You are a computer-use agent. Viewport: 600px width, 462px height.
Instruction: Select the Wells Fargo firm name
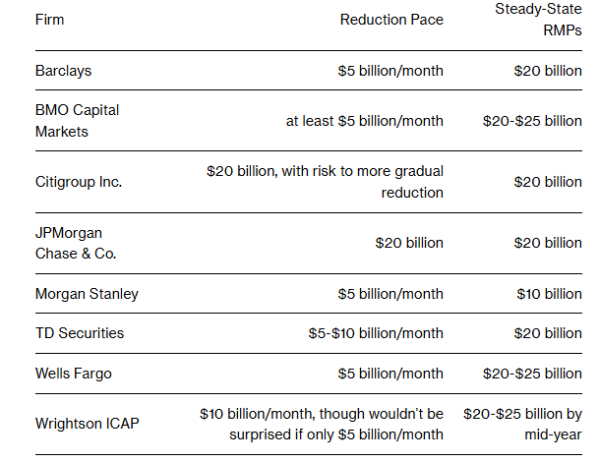(73, 373)
